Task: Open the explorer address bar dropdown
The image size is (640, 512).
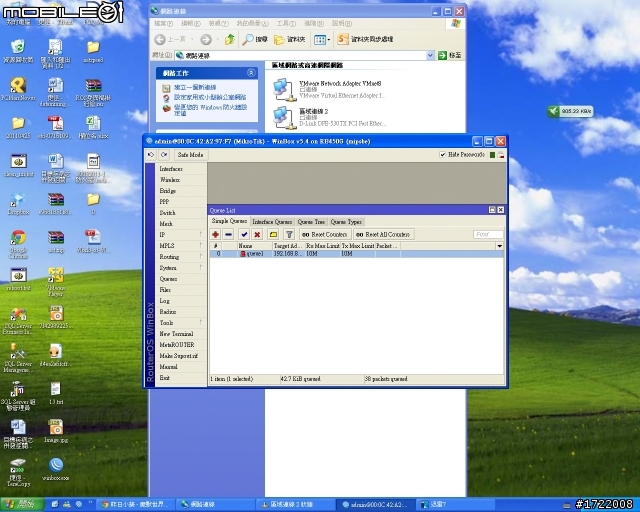Action: pyautogui.click(x=430, y=55)
